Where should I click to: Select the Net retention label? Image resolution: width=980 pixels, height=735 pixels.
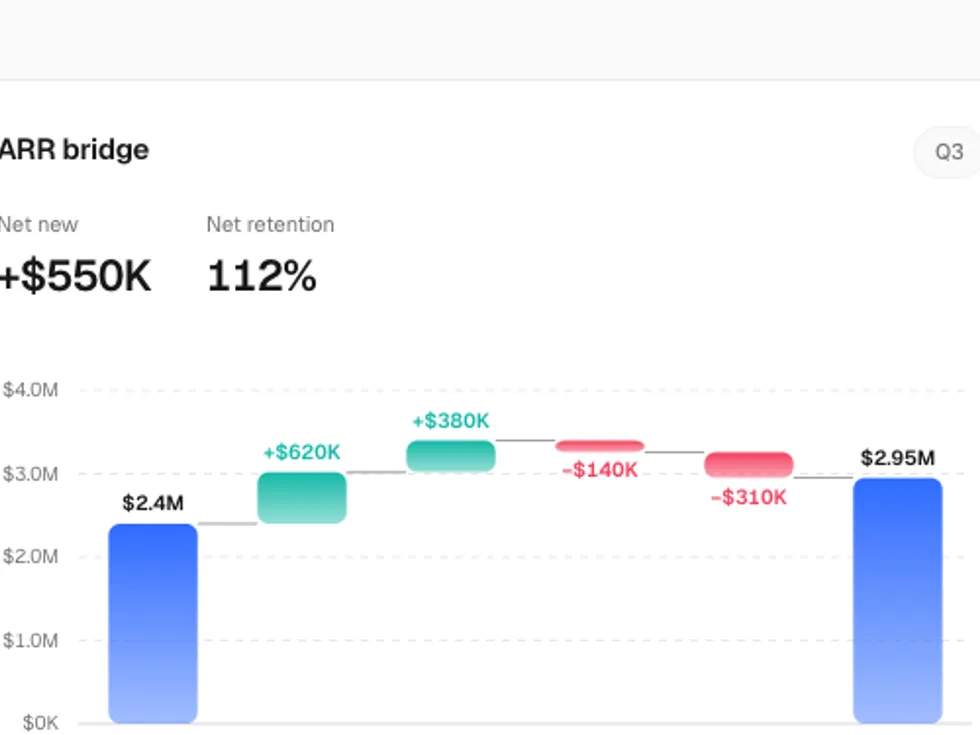pos(270,224)
